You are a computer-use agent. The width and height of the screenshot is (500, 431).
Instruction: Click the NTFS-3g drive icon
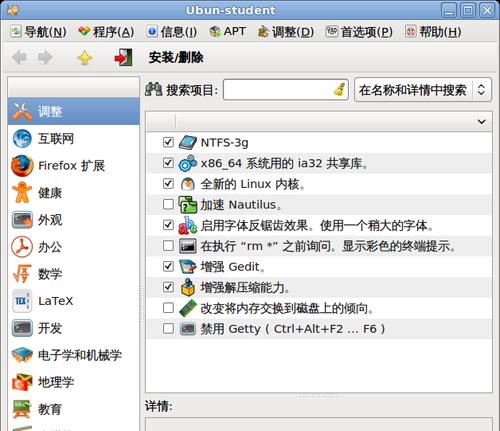pos(188,143)
